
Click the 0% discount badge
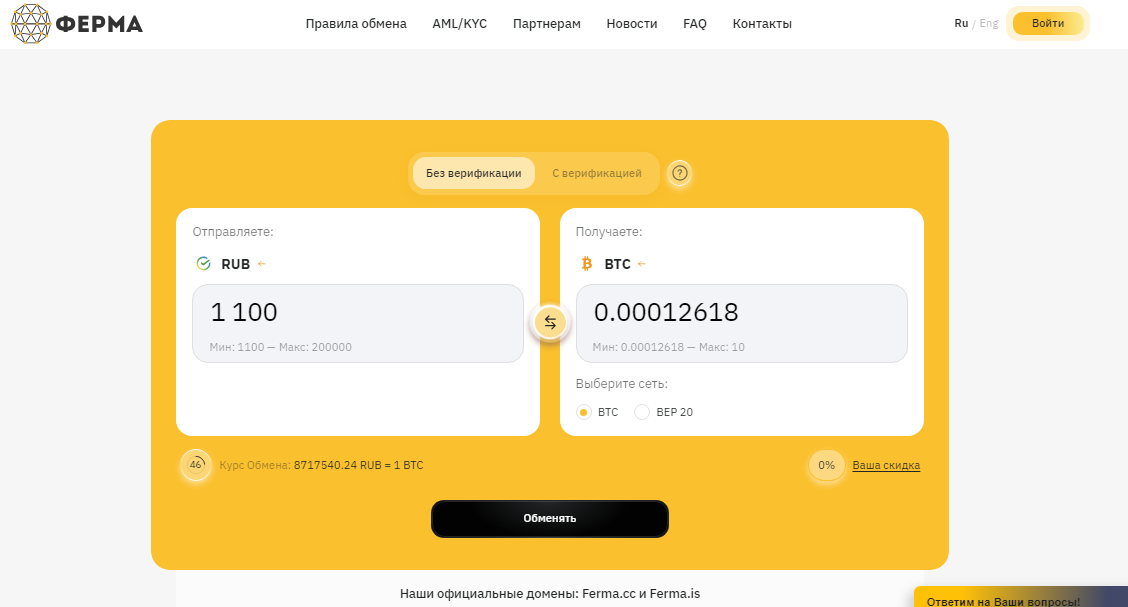pos(827,465)
